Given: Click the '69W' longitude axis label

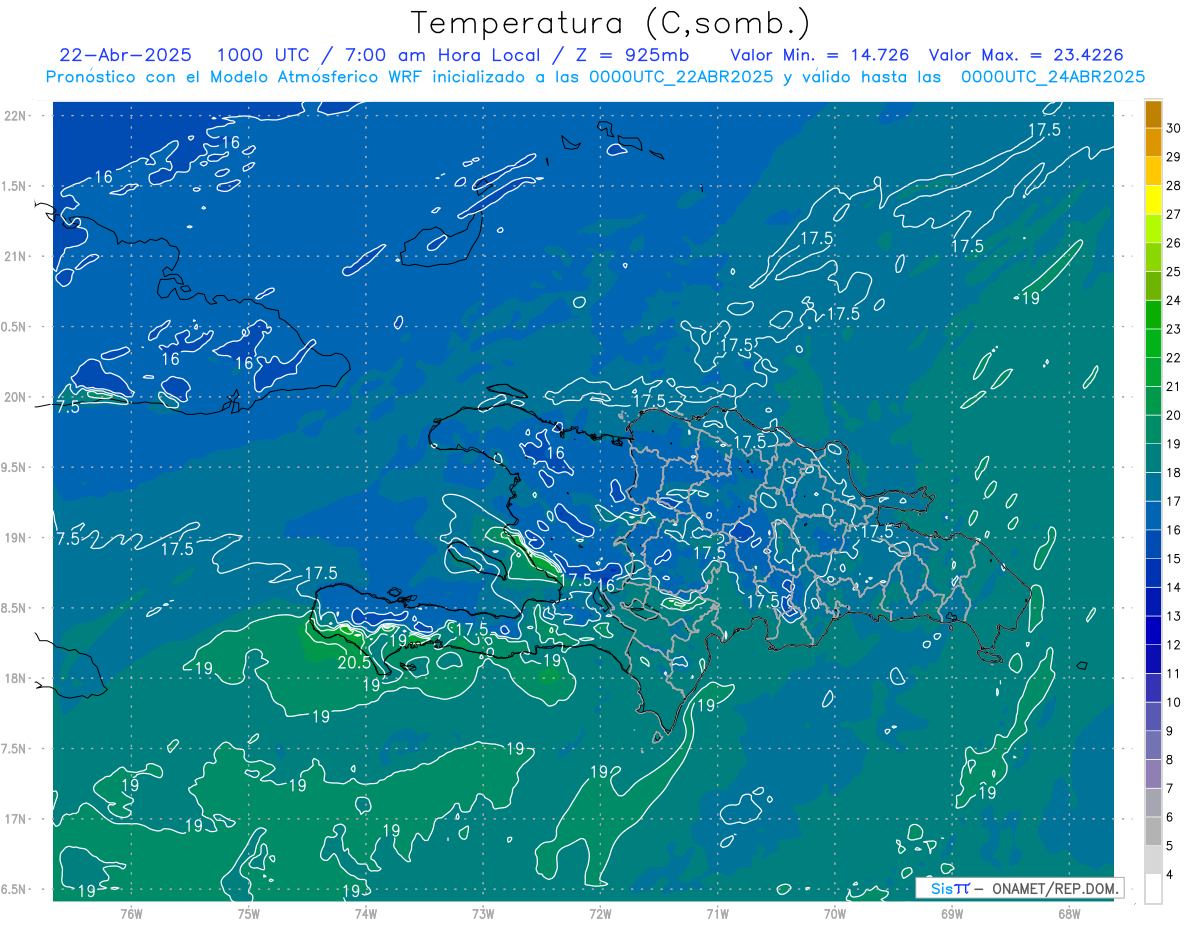Looking at the screenshot, I should point(952,913).
